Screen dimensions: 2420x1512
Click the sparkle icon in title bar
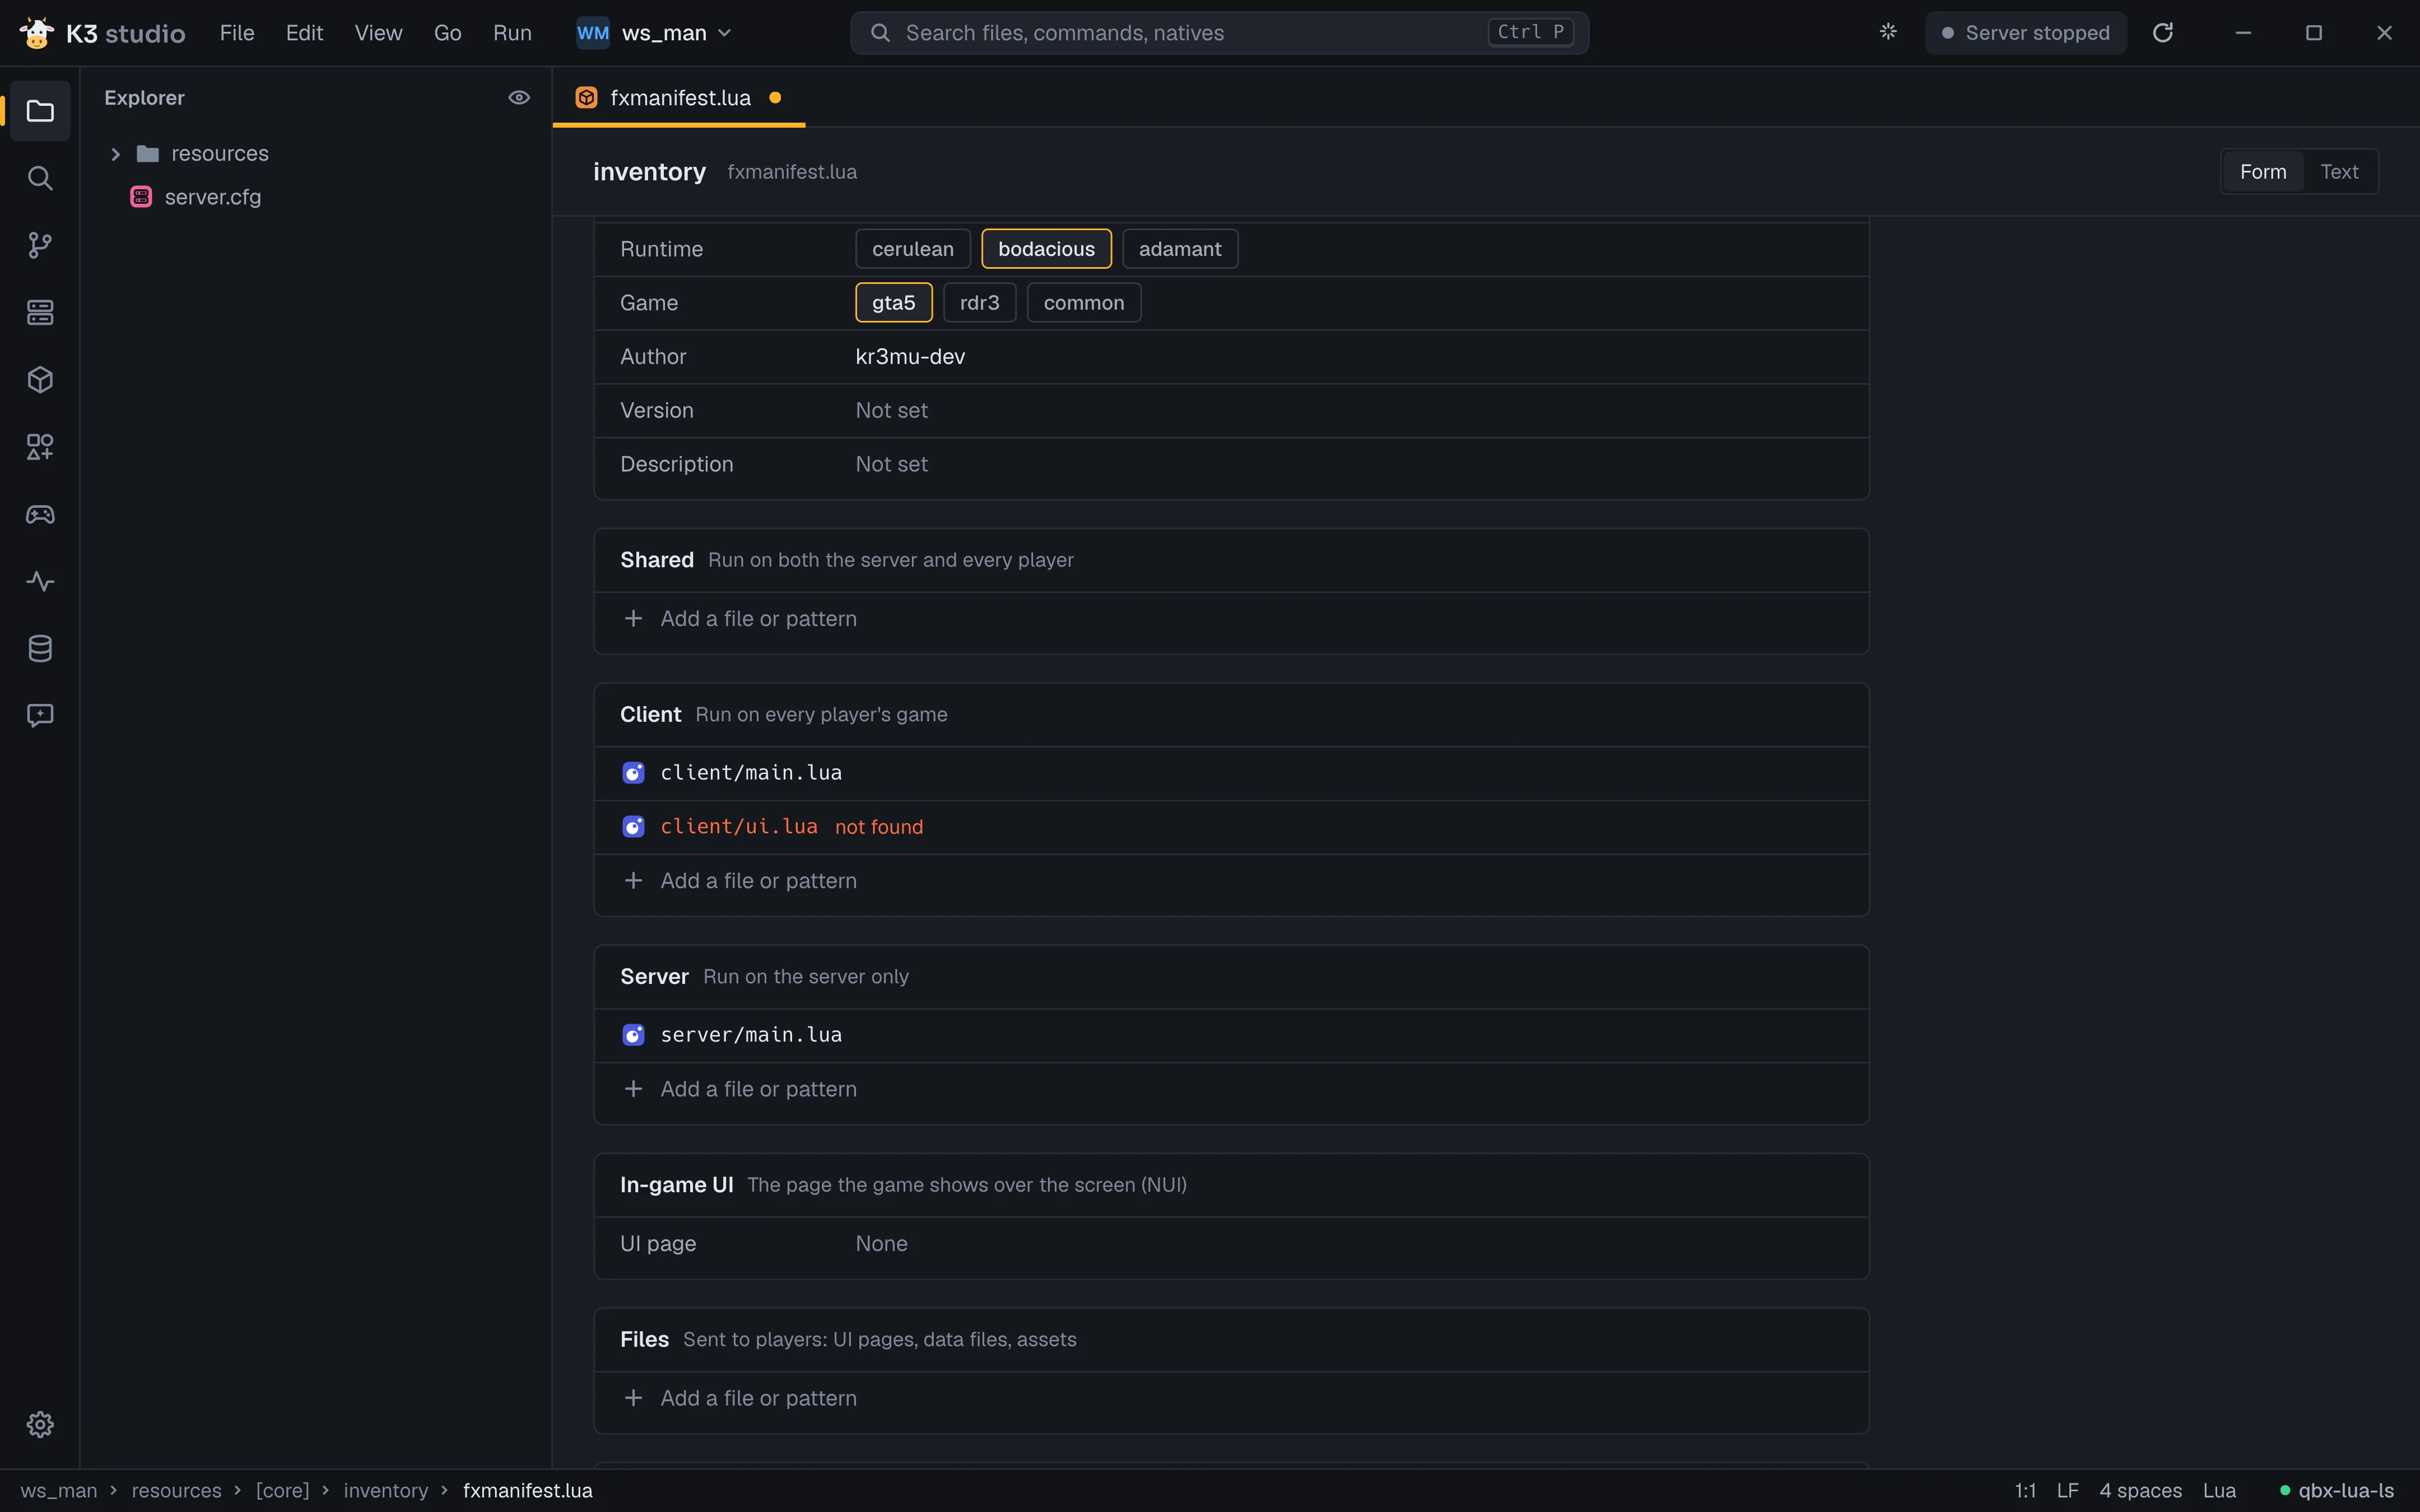click(x=1888, y=32)
